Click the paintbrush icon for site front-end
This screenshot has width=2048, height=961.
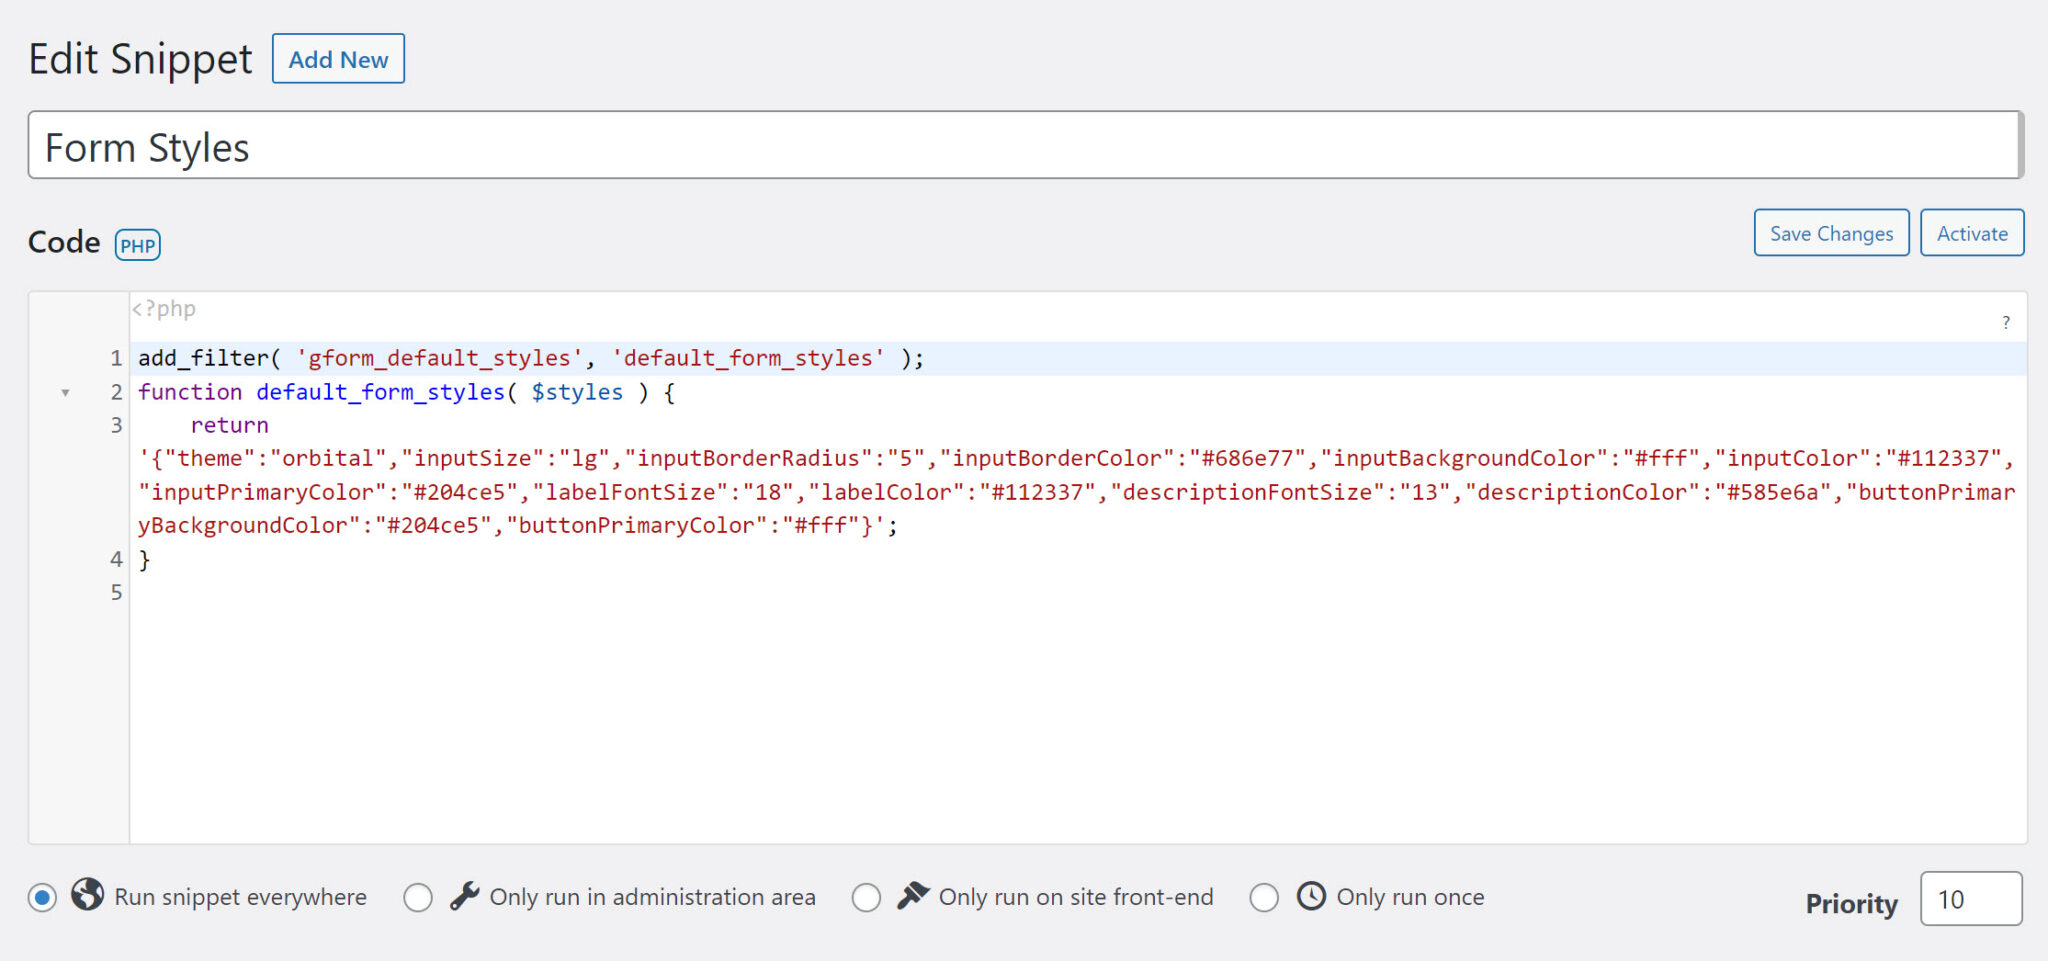click(913, 896)
